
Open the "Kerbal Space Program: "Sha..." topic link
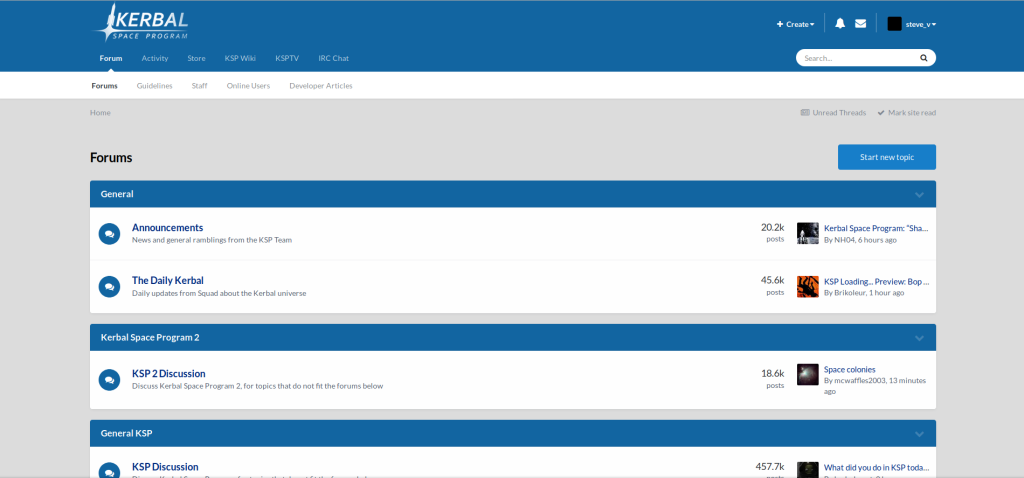click(876, 228)
